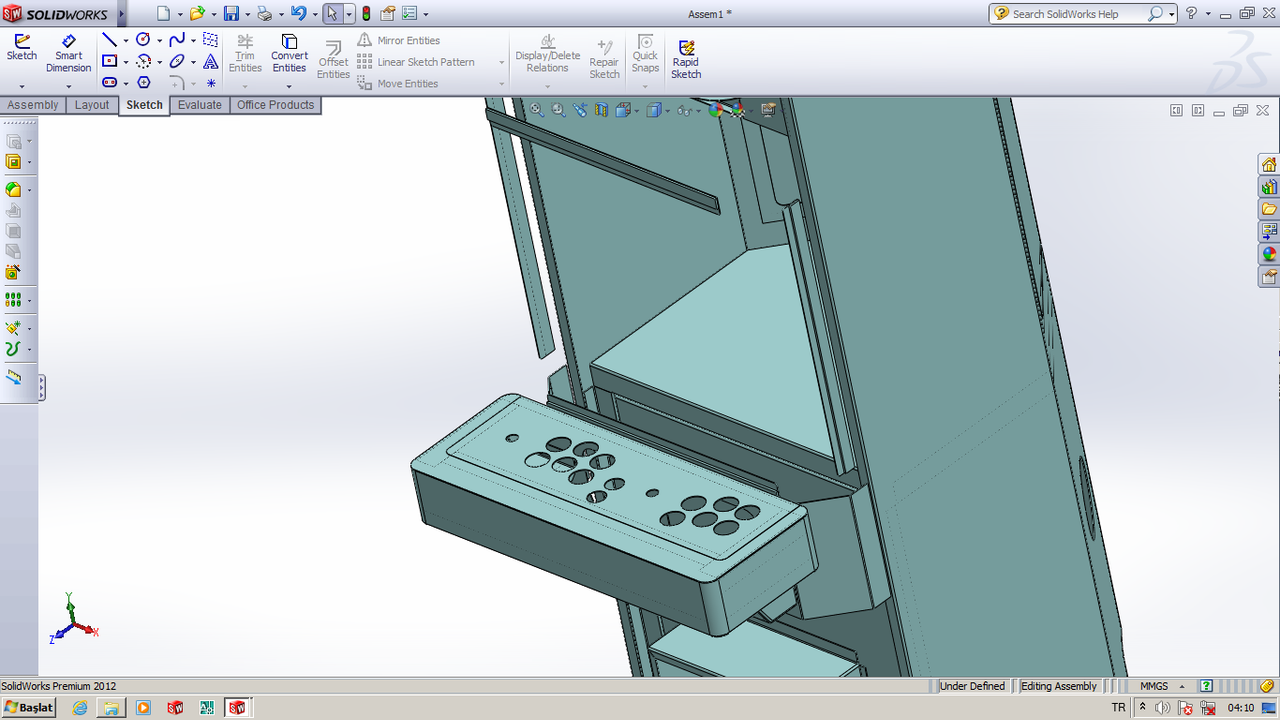Screen dimensions: 1280x720
Task: Click Open folder icon
Action: pos(197,13)
